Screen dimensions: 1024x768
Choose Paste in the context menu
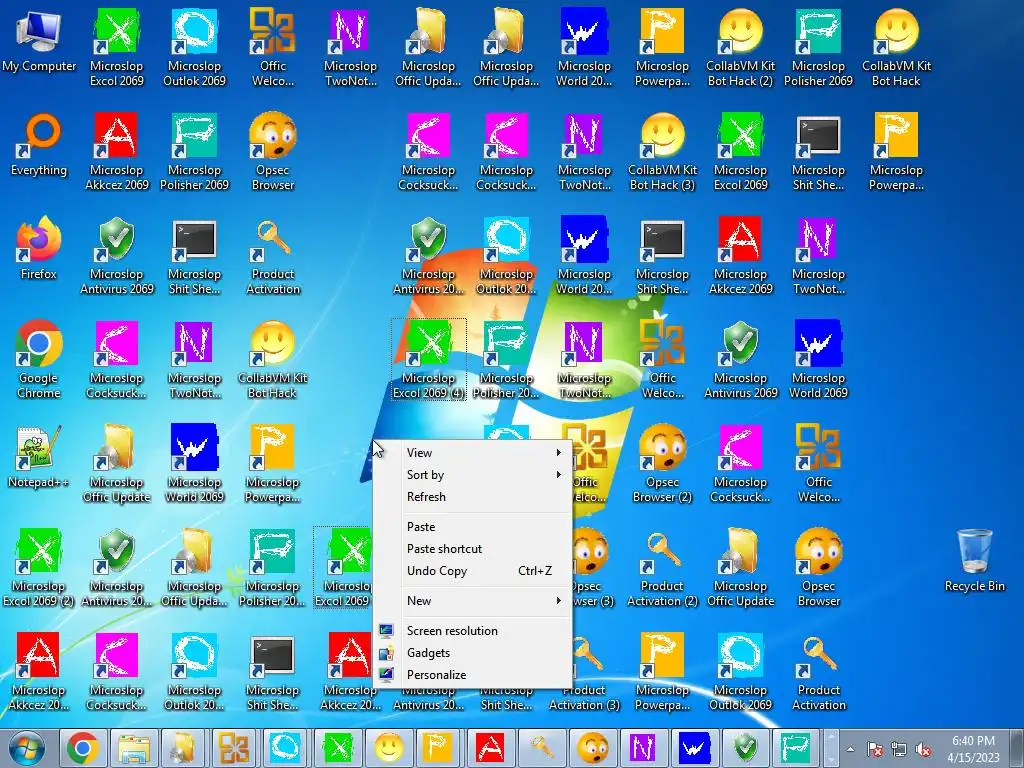[x=473, y=527]
